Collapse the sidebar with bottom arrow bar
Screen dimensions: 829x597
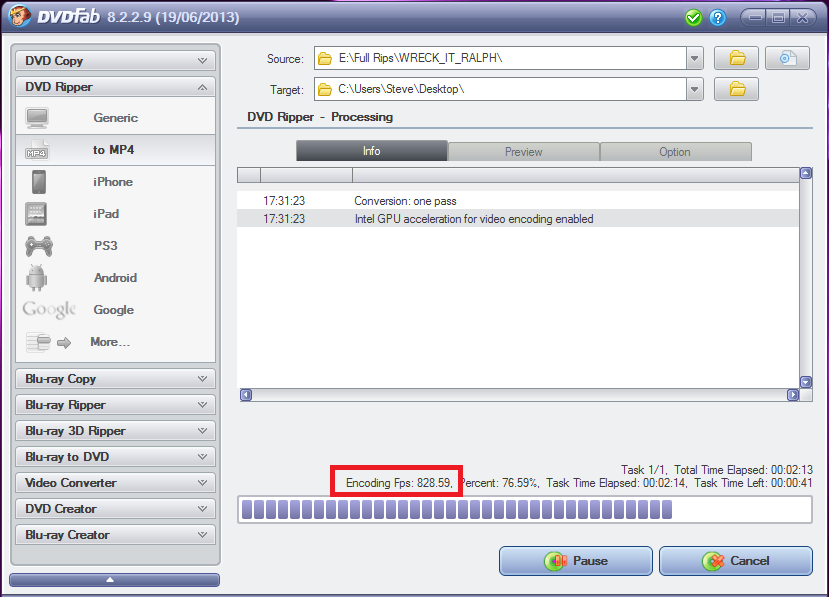pos(114,580)
